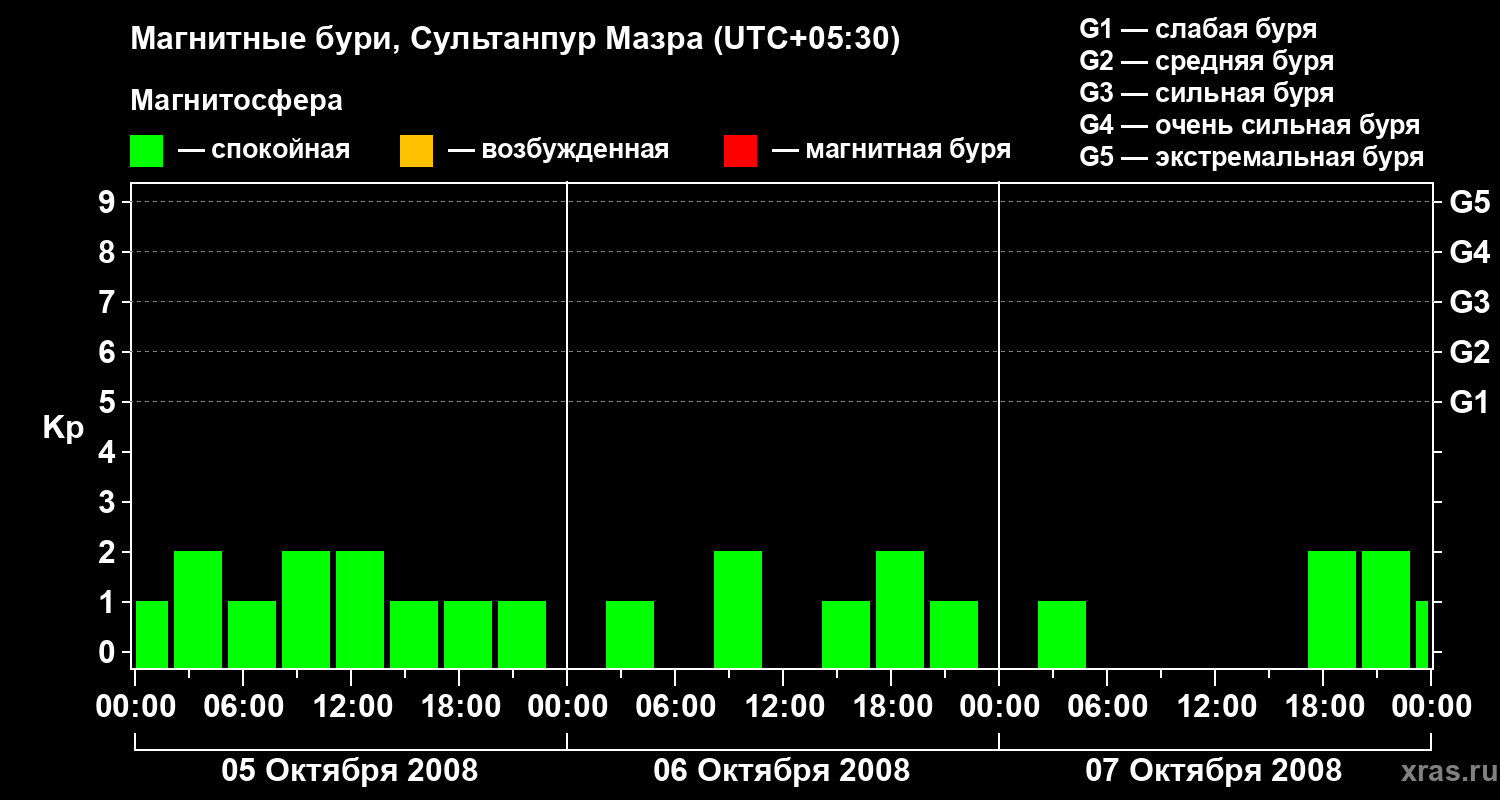
Task: Click the 03:00–06:00 bar on 07 October
Action: [x=1062, y=634]
